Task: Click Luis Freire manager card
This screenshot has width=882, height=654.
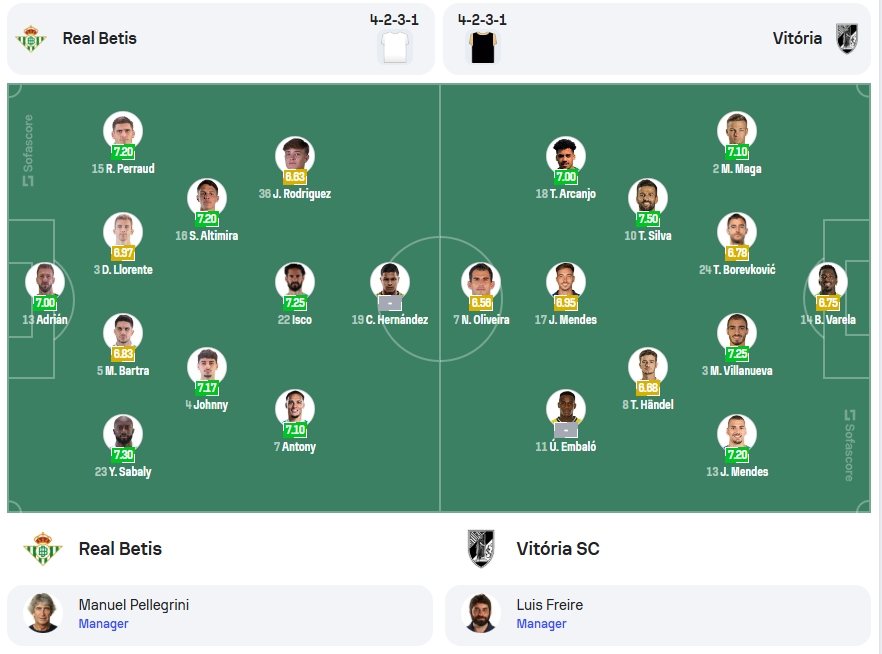Action: pos(658,615)
